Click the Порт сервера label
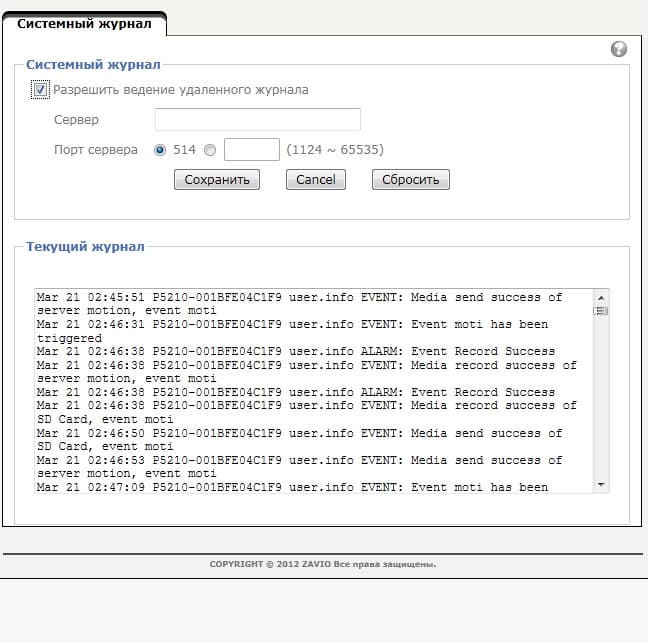This screenshot has height=643, width=648. (x=96, y=150)
